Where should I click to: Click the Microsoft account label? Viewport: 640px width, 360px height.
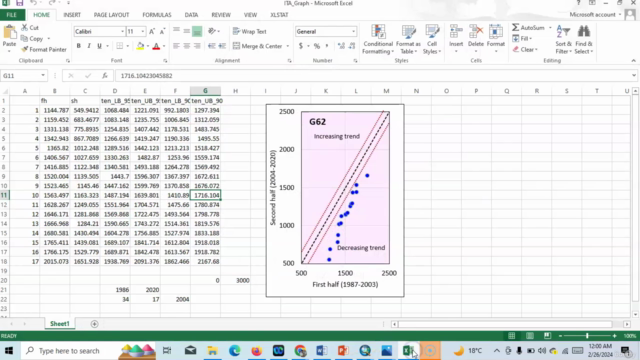point(592,15)
